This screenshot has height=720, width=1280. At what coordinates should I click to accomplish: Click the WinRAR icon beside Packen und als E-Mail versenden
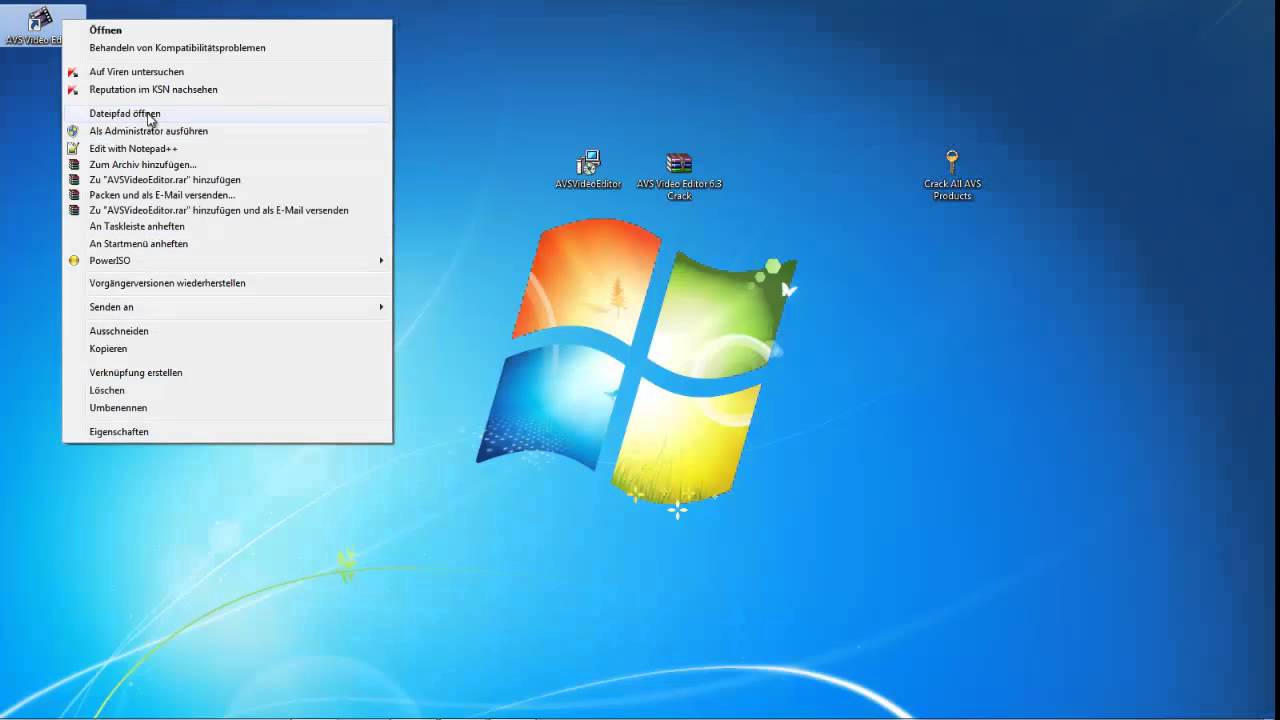pos(73,195)
